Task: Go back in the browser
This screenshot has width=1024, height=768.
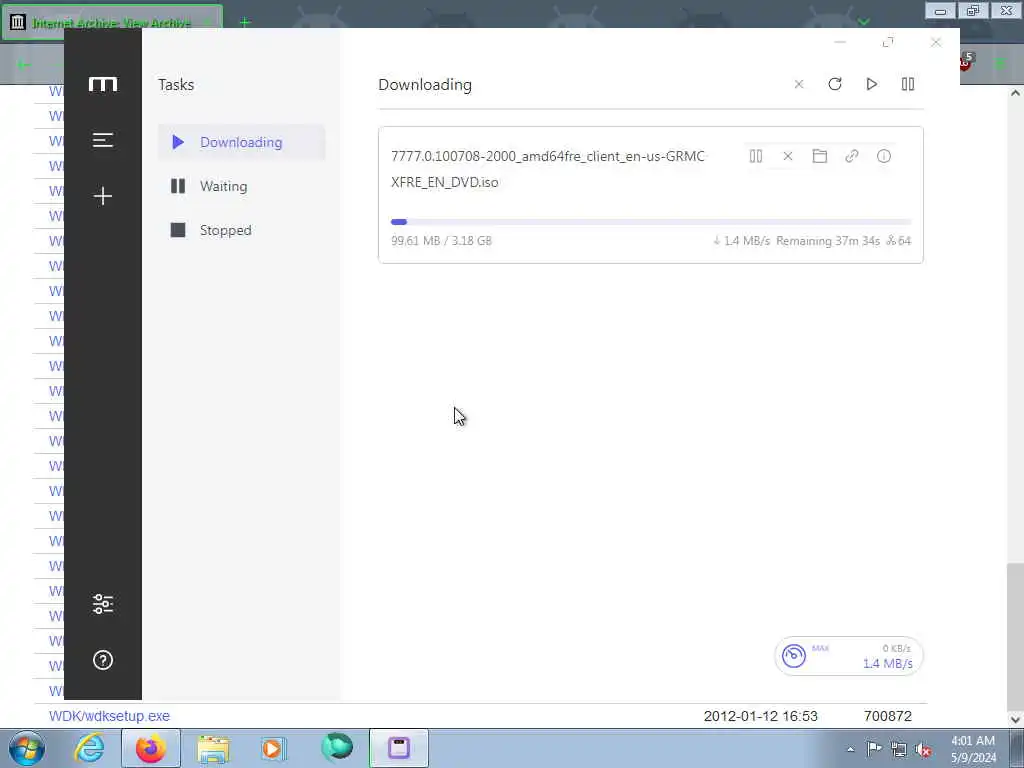Action: point(24,64)
